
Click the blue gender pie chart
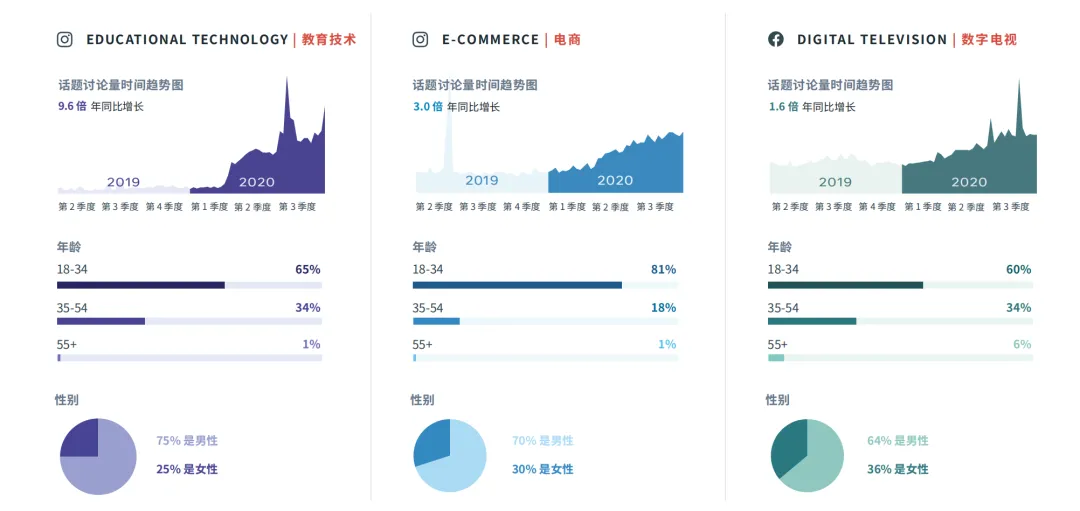(450, 455)
